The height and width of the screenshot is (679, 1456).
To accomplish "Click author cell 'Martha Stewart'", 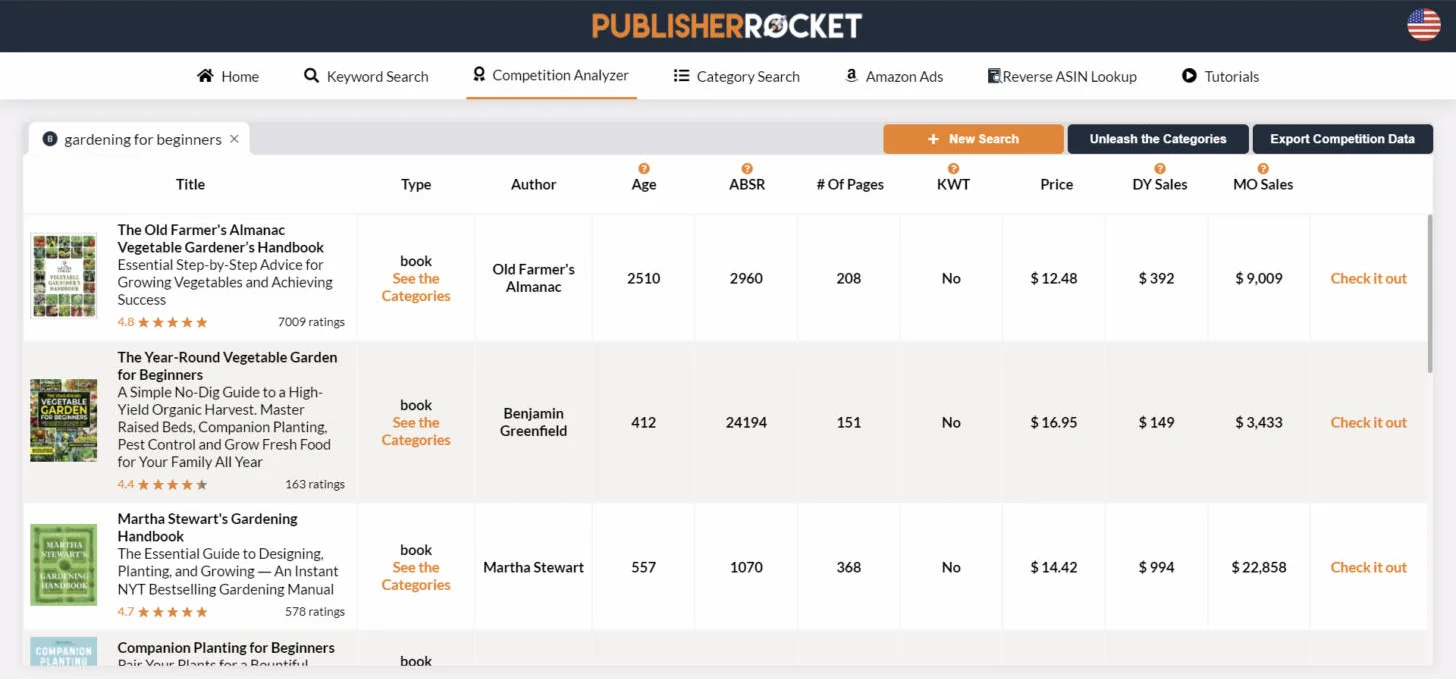I will click(x=534, y=567).
